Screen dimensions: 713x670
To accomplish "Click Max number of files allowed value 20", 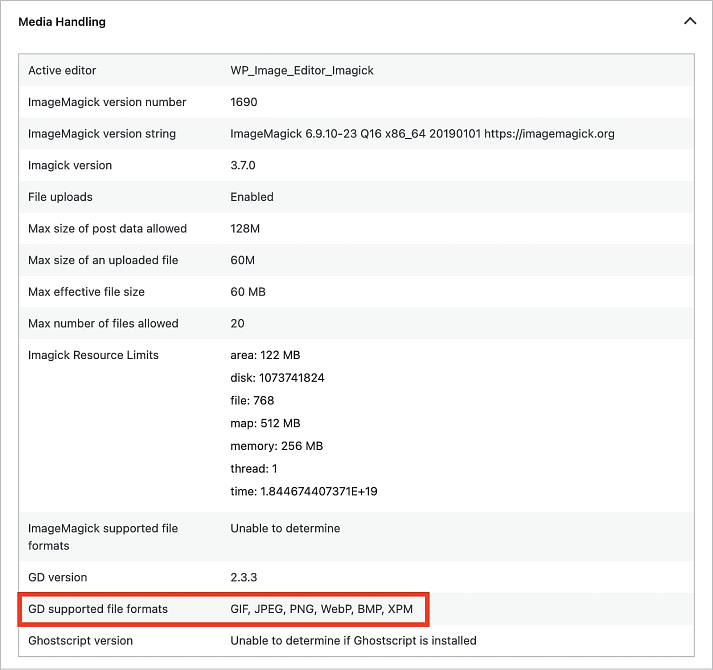I will (237, 324).
